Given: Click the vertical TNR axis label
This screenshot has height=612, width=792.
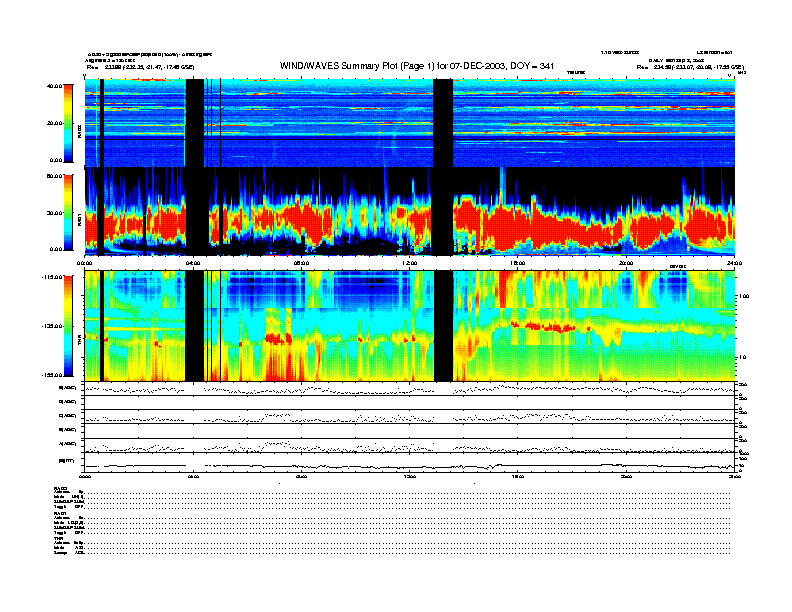Looking at the screenshot, I should click(79, 342).
